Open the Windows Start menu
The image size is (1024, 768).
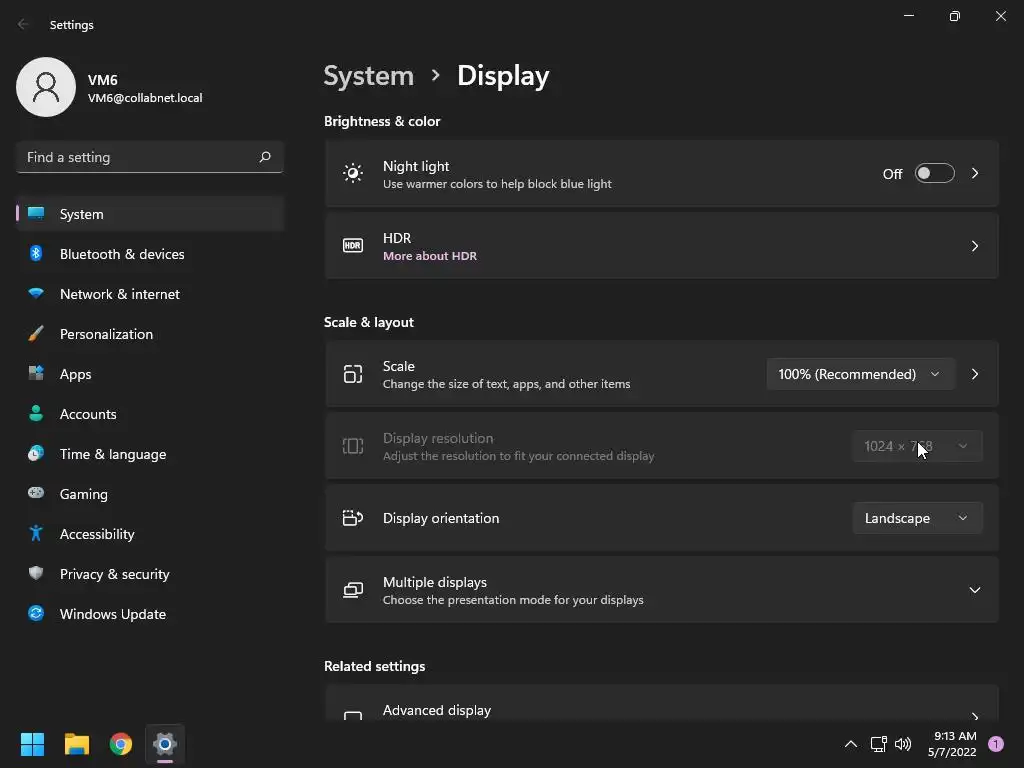pyautogui.click(x=33, y=744)
